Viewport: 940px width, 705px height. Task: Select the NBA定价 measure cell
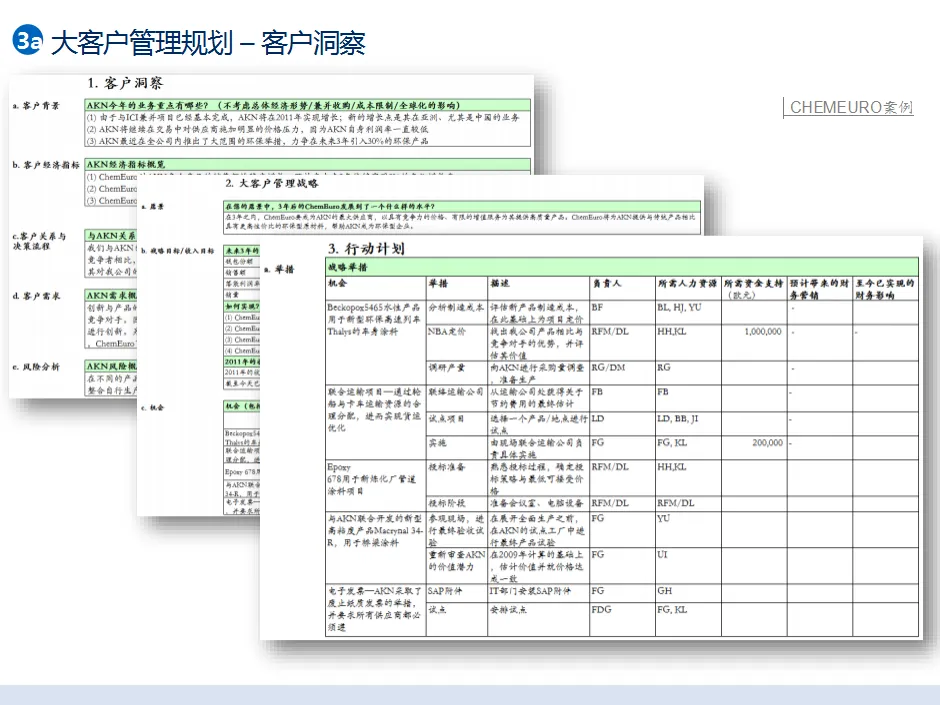pyautogui.click(x=457, y=342)
